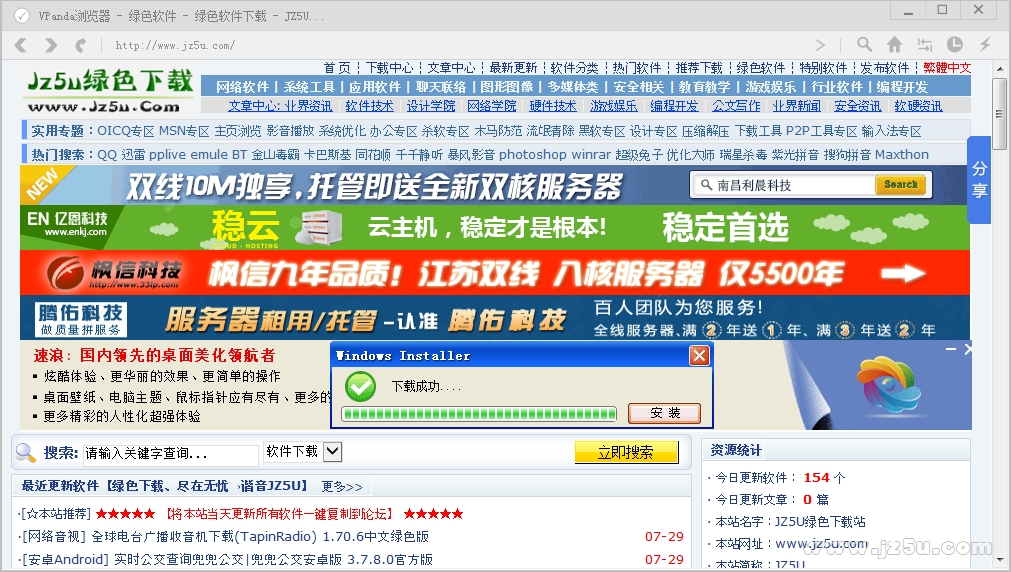Click the vertical scrollbar down arrow

coord(999,560)
